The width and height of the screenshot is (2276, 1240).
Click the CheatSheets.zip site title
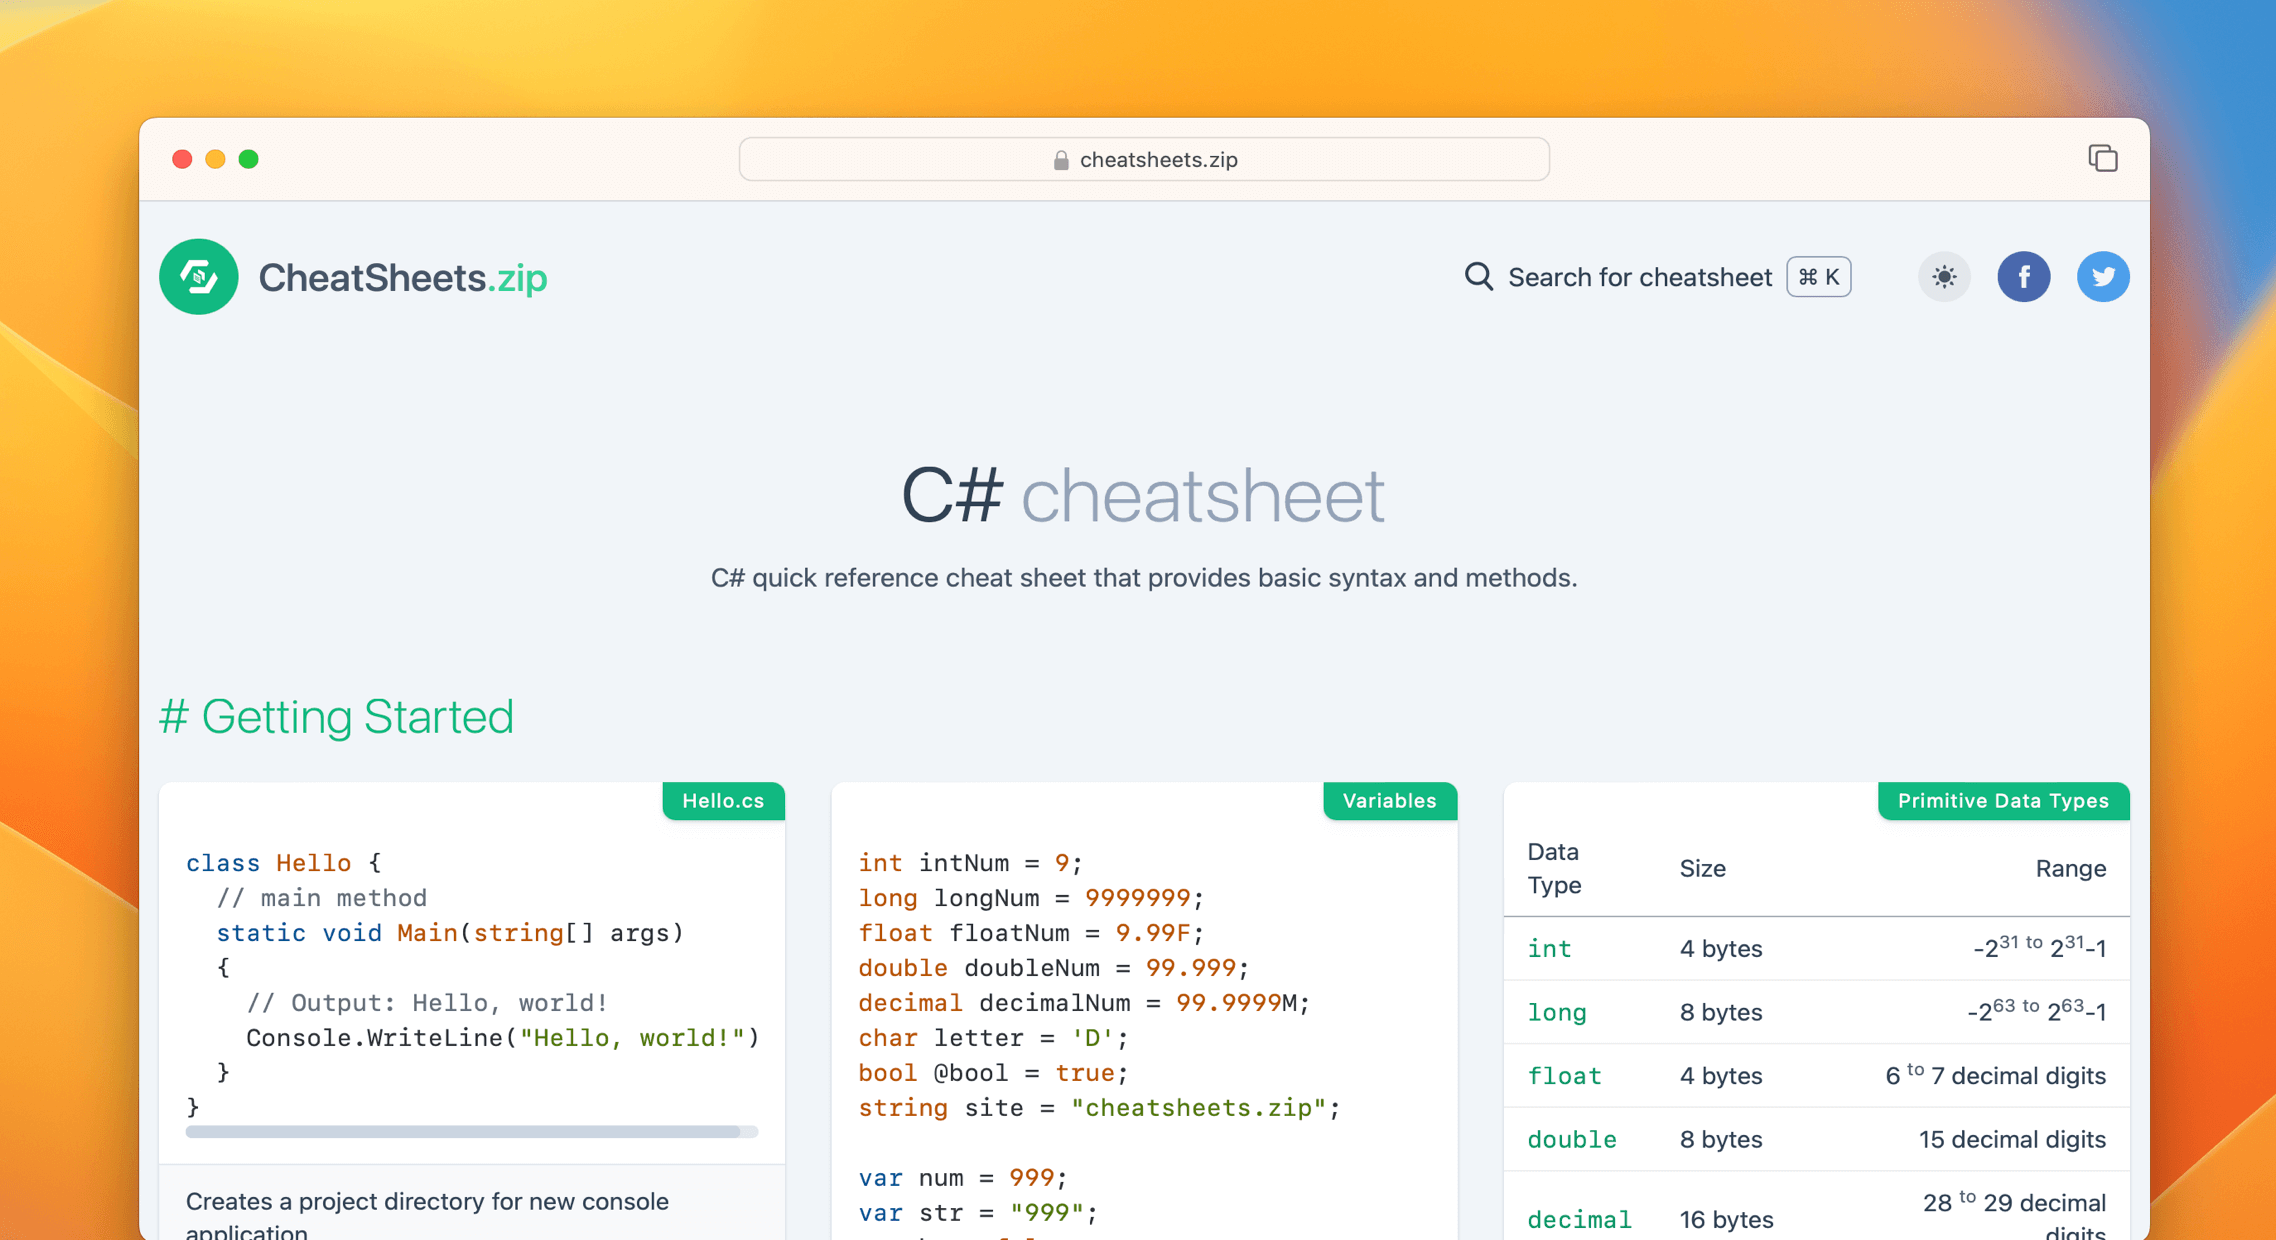tap(402, 277)
